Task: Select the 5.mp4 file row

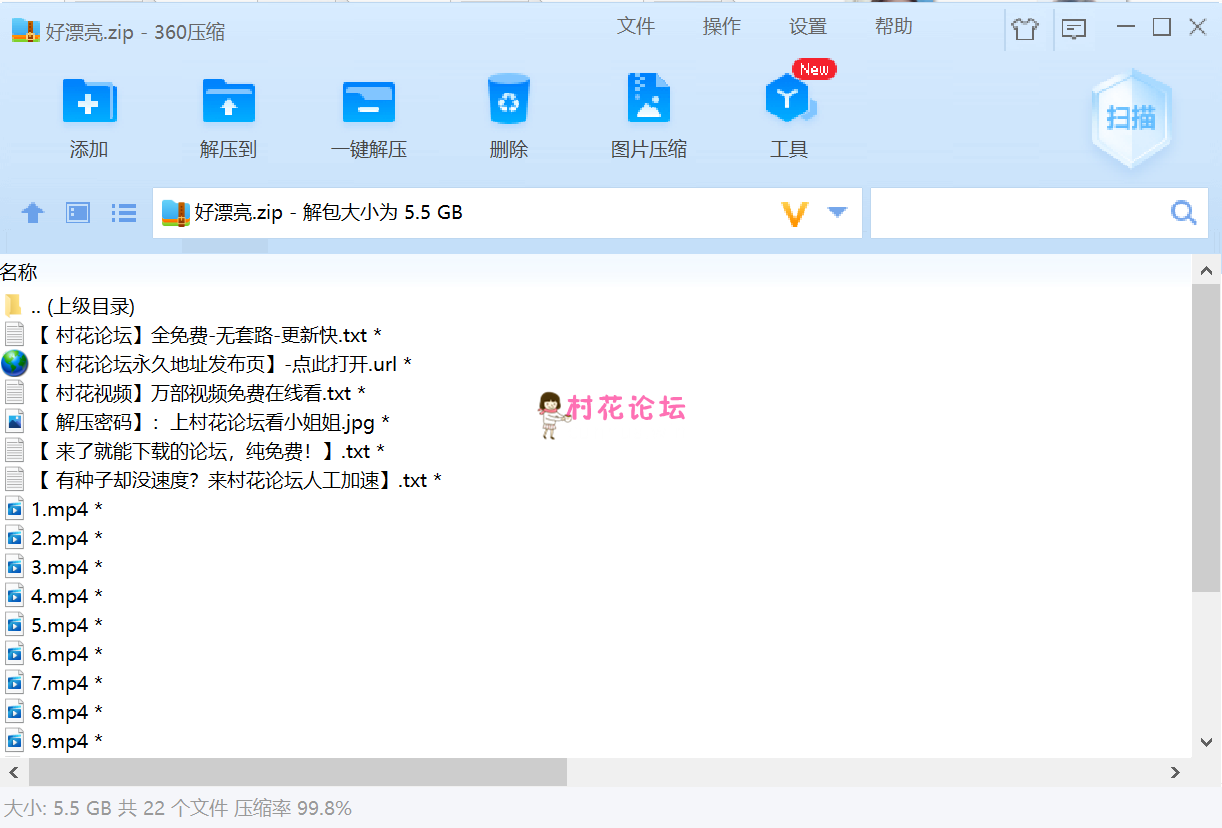Action: tap(596, 625)
